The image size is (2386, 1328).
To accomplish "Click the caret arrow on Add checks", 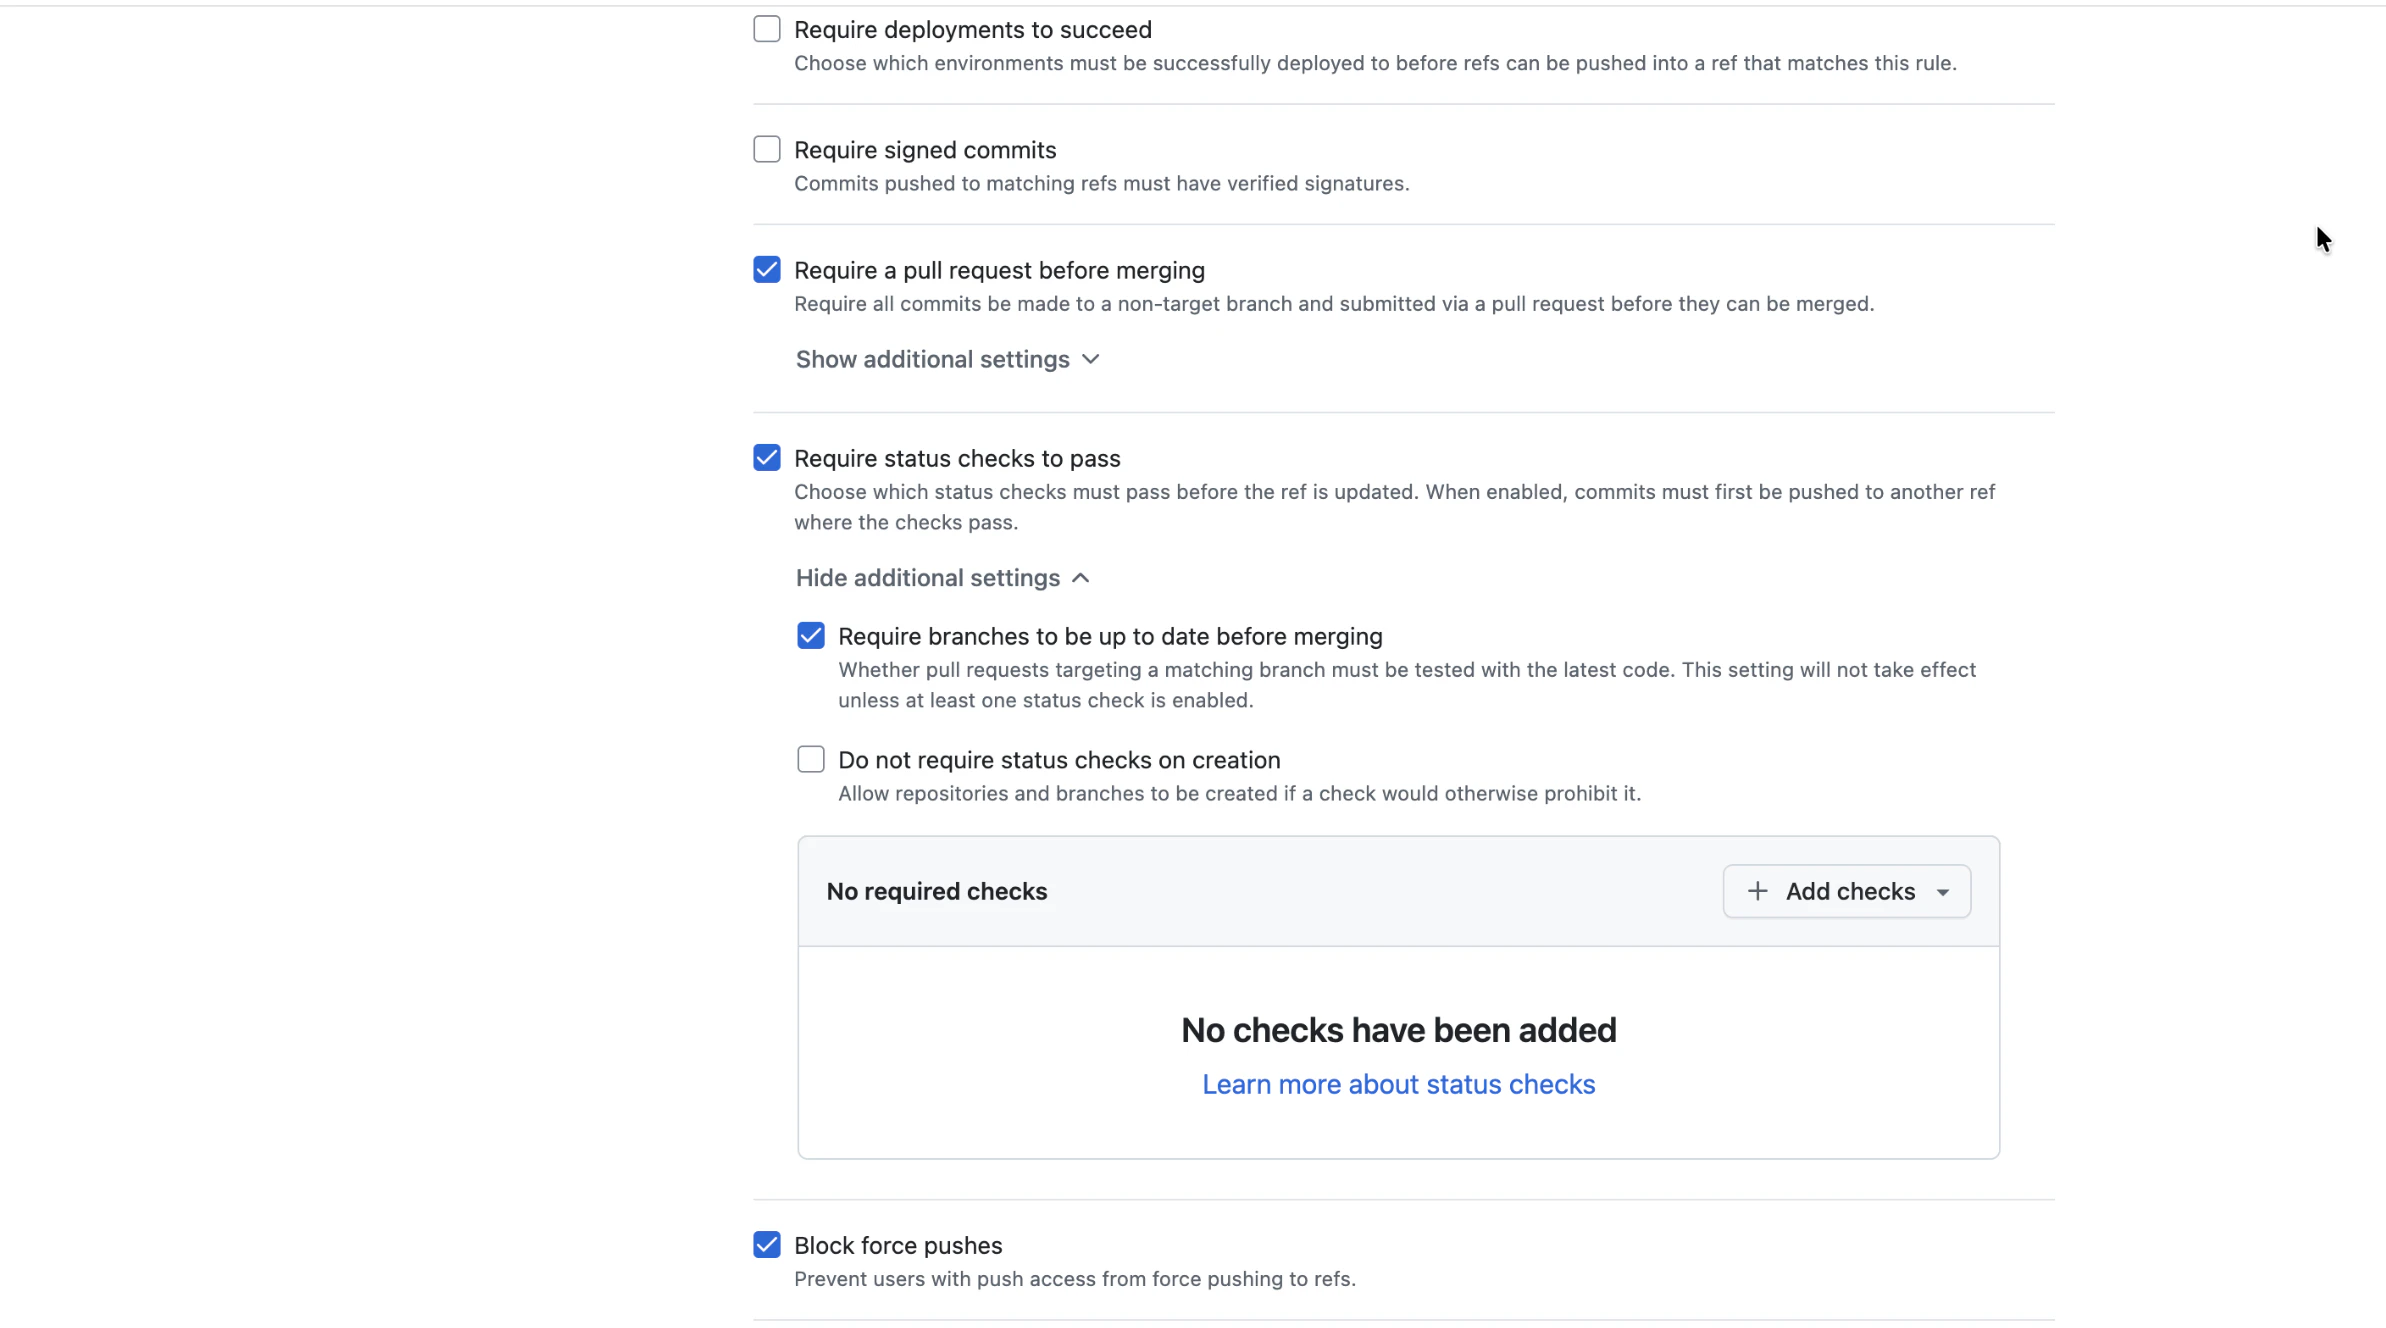I will 1942,892.
